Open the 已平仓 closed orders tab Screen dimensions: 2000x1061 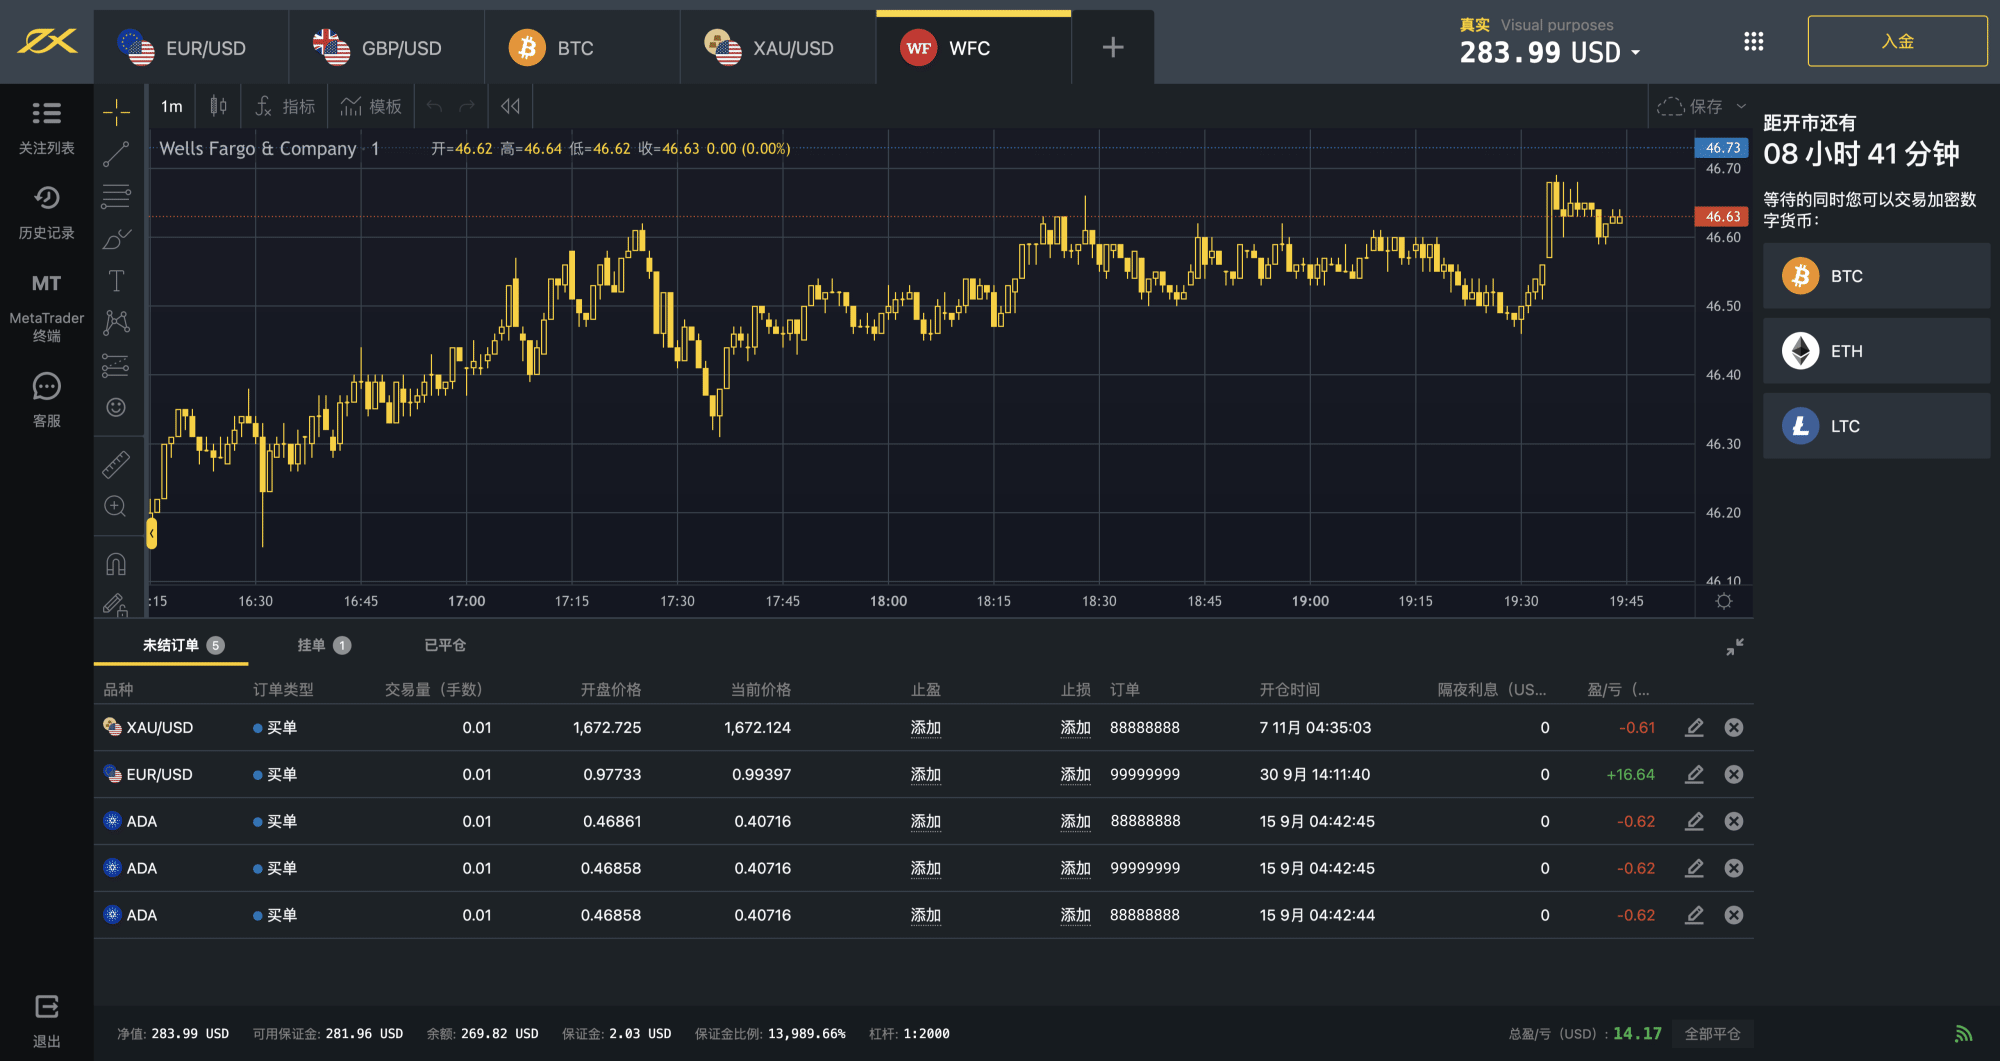[445, 645]
